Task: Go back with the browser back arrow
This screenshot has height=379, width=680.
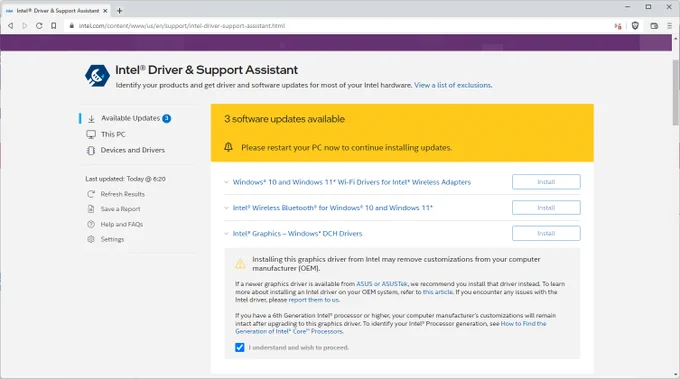Action: click(x=10, y=26)
